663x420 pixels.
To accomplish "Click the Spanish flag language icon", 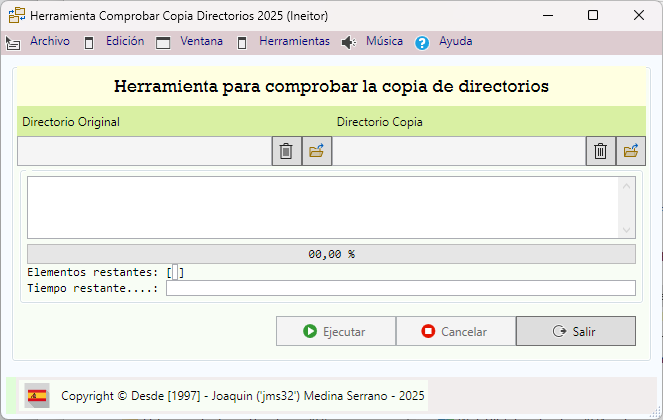I will coord(37,396).
